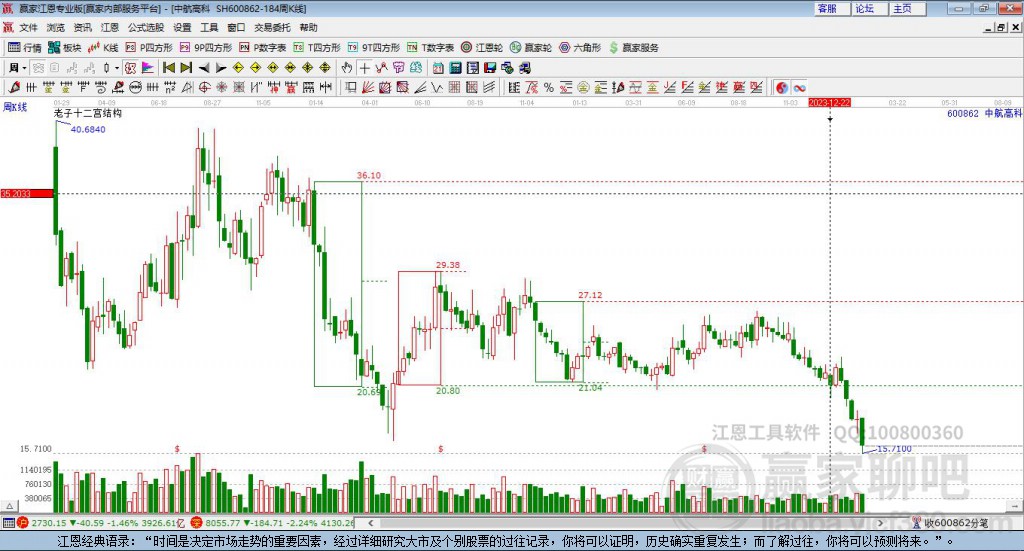Select the red pencil drawing tool
The height and width of the screenshot is (551, 1024).
pyautogui.click(x=14, y=87)
